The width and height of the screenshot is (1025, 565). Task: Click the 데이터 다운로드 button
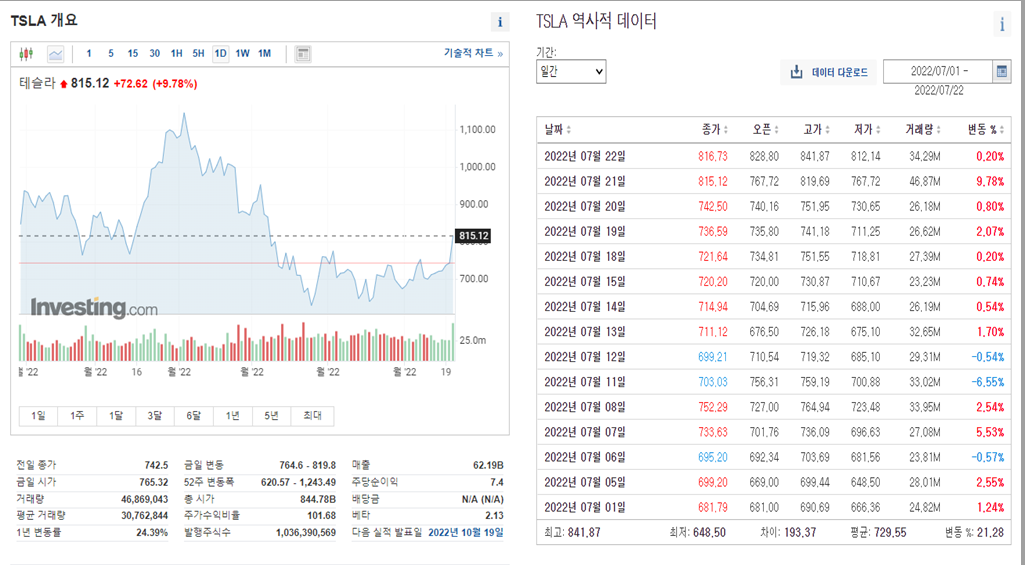point(829,72)
